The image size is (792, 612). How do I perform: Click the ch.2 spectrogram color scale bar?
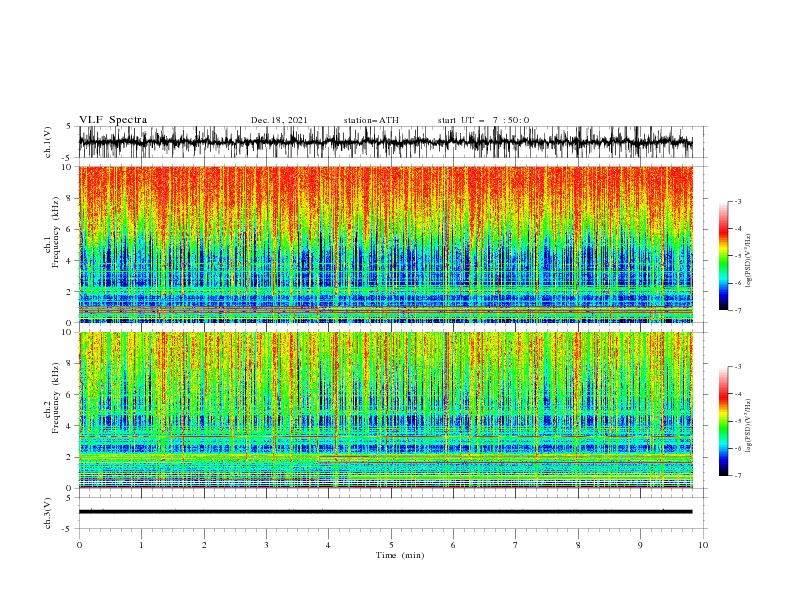tap(723, 421)
